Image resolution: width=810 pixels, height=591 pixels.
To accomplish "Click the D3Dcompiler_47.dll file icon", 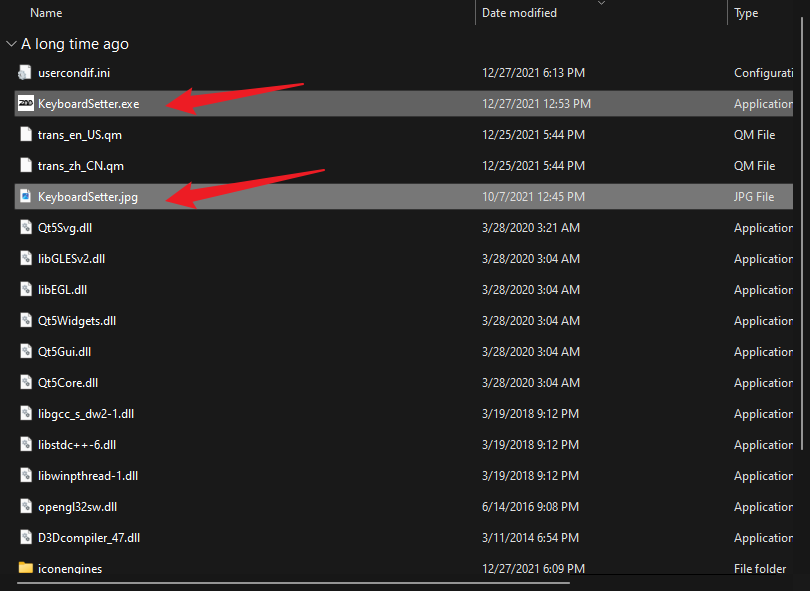I will [x=25, y=537].
